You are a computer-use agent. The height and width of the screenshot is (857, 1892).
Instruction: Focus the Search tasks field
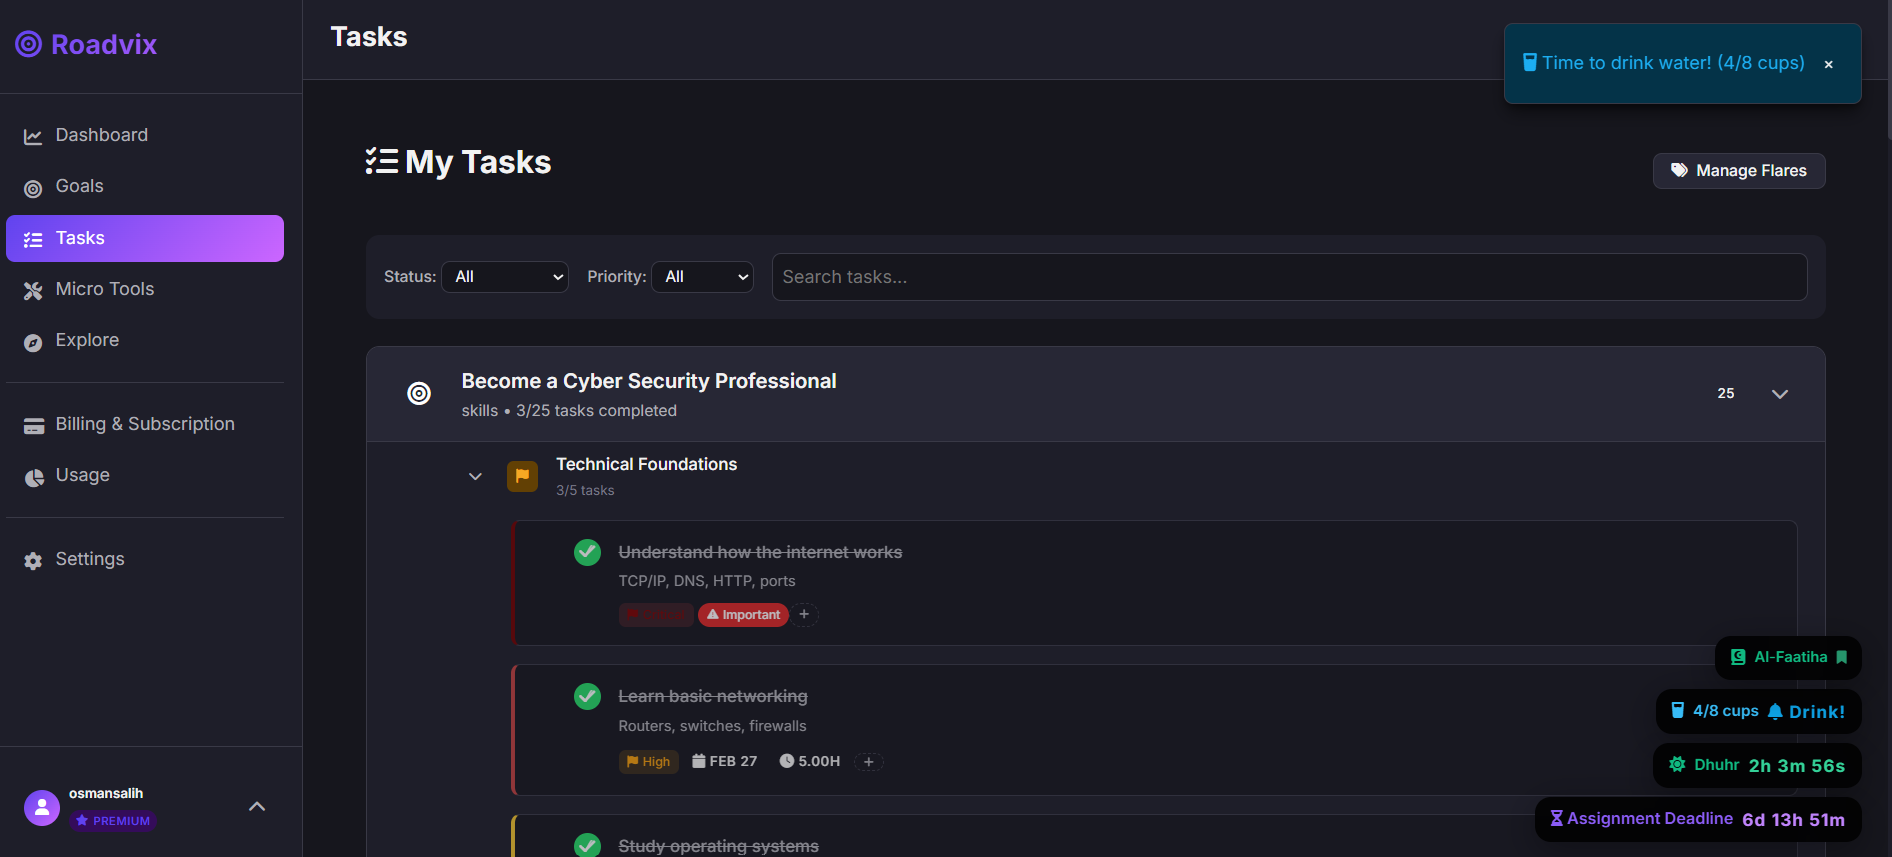coord(1289,277)
